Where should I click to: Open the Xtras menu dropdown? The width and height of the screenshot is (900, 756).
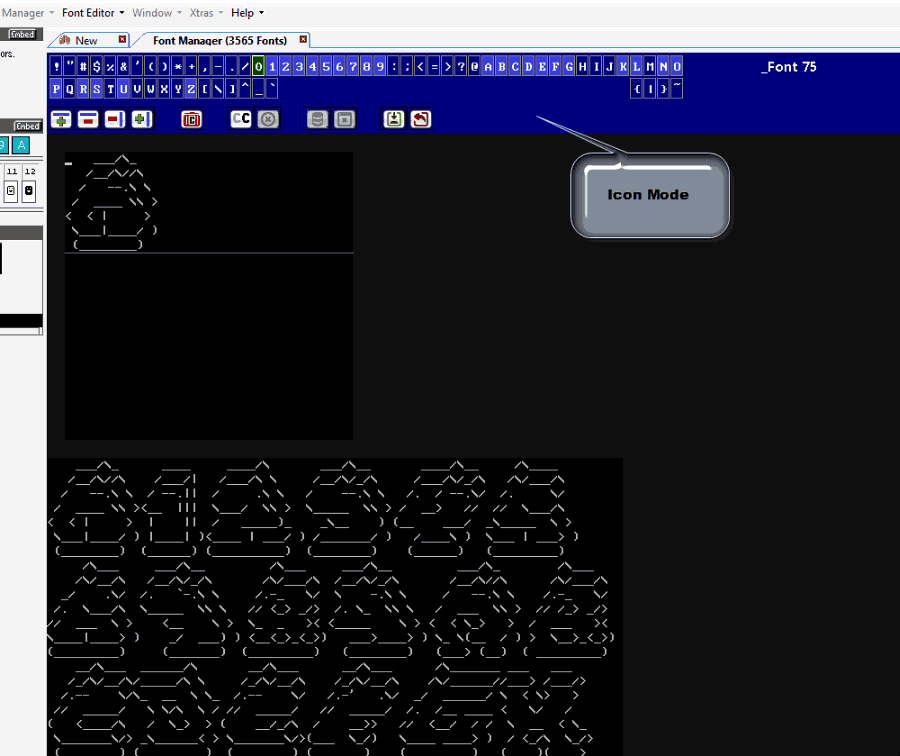coord(203,12)
